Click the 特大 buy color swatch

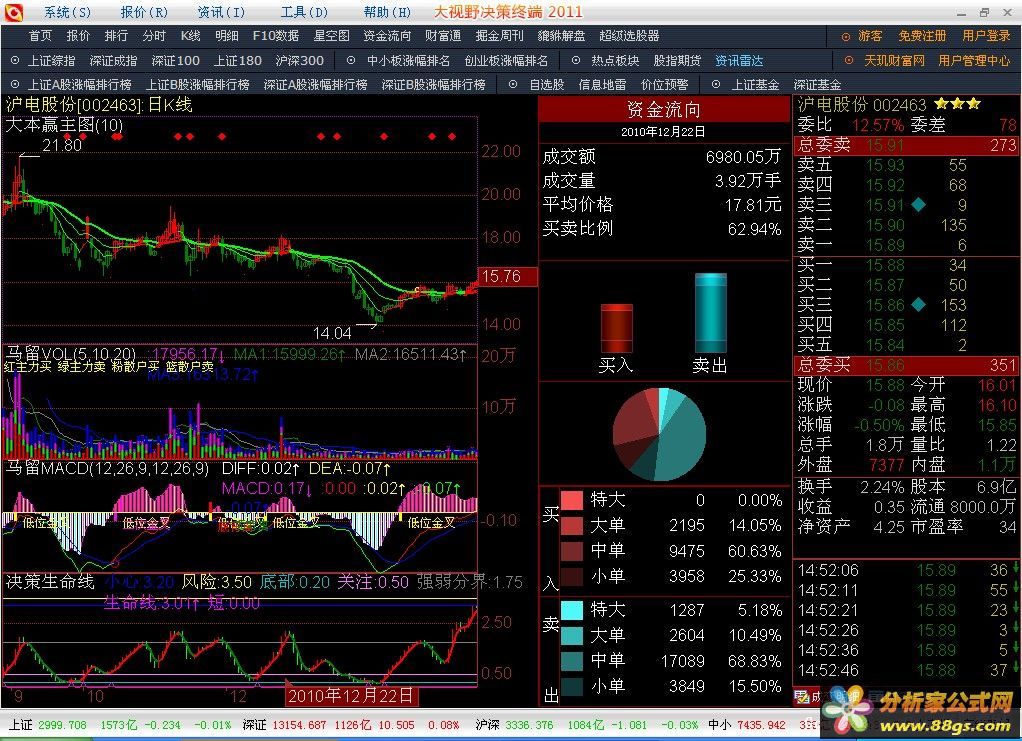point(572,500)
